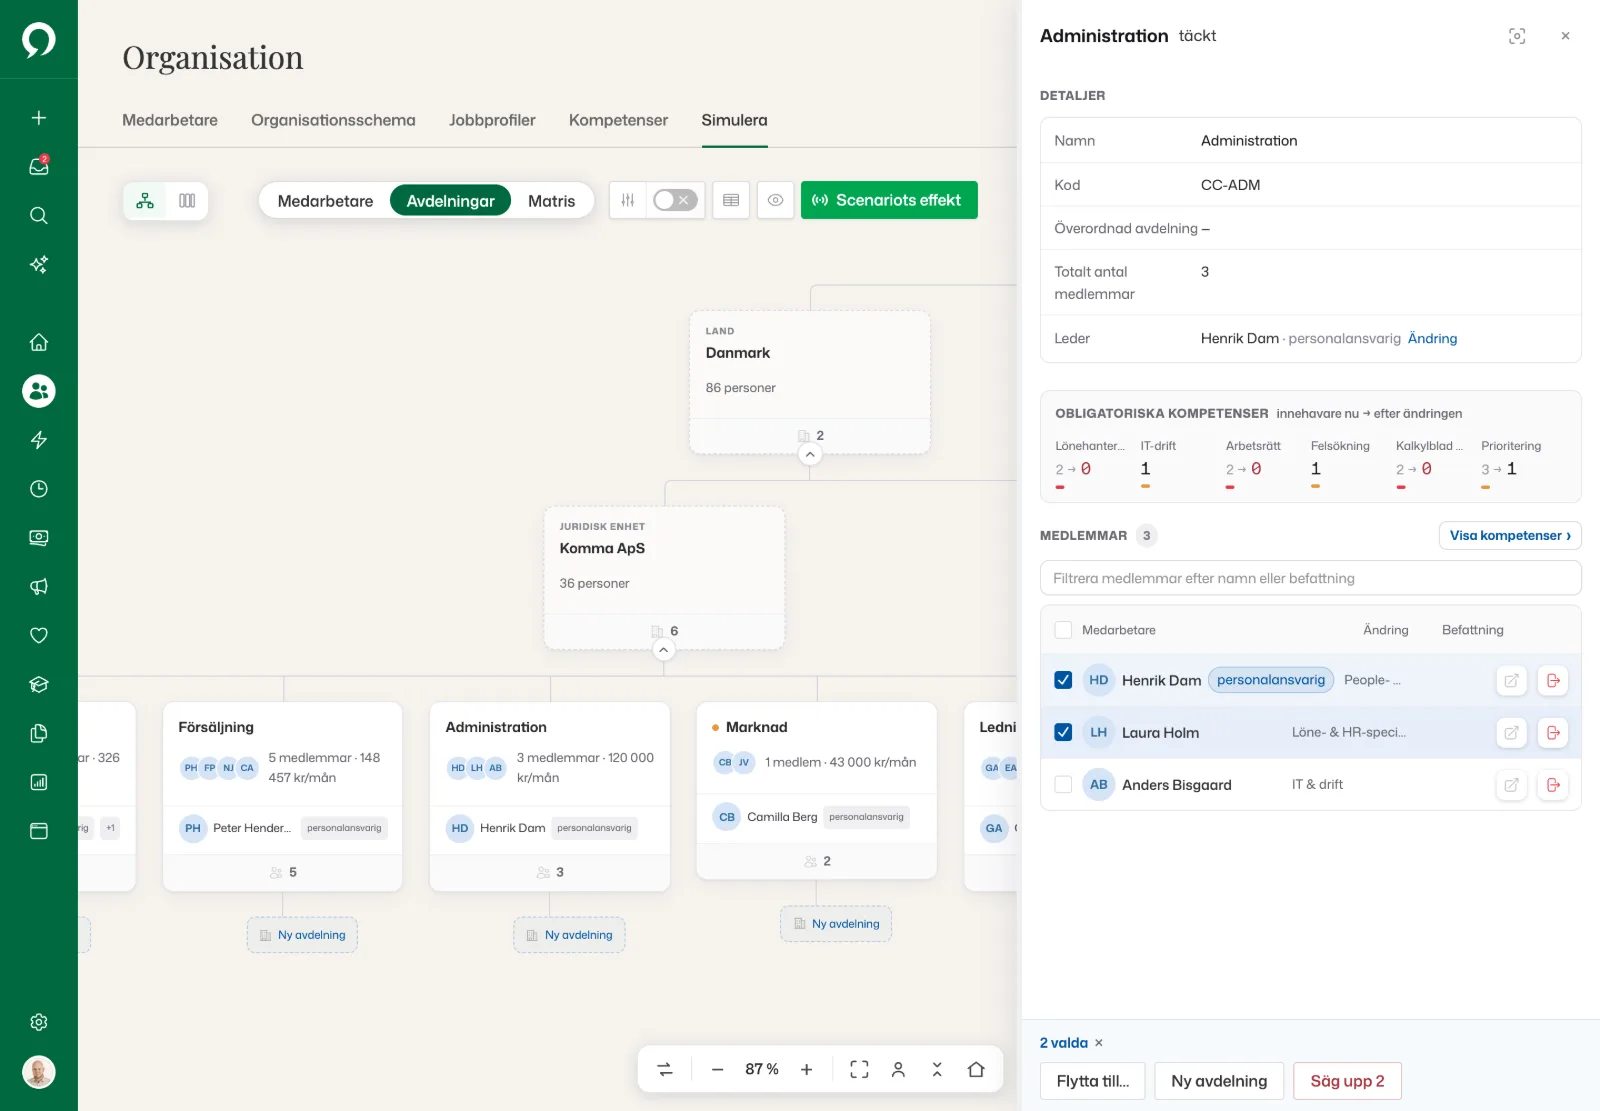The image size is (1600, 1111).
Task: Click the member filter input field
Action: 1310,578
